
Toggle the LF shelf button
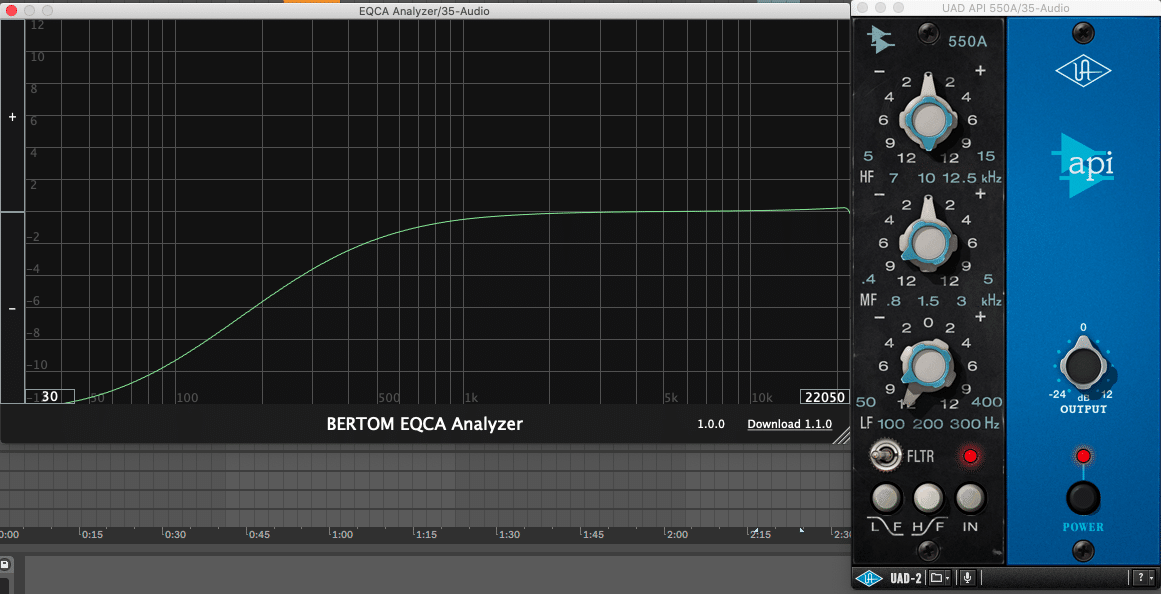(x=886, y=498)
